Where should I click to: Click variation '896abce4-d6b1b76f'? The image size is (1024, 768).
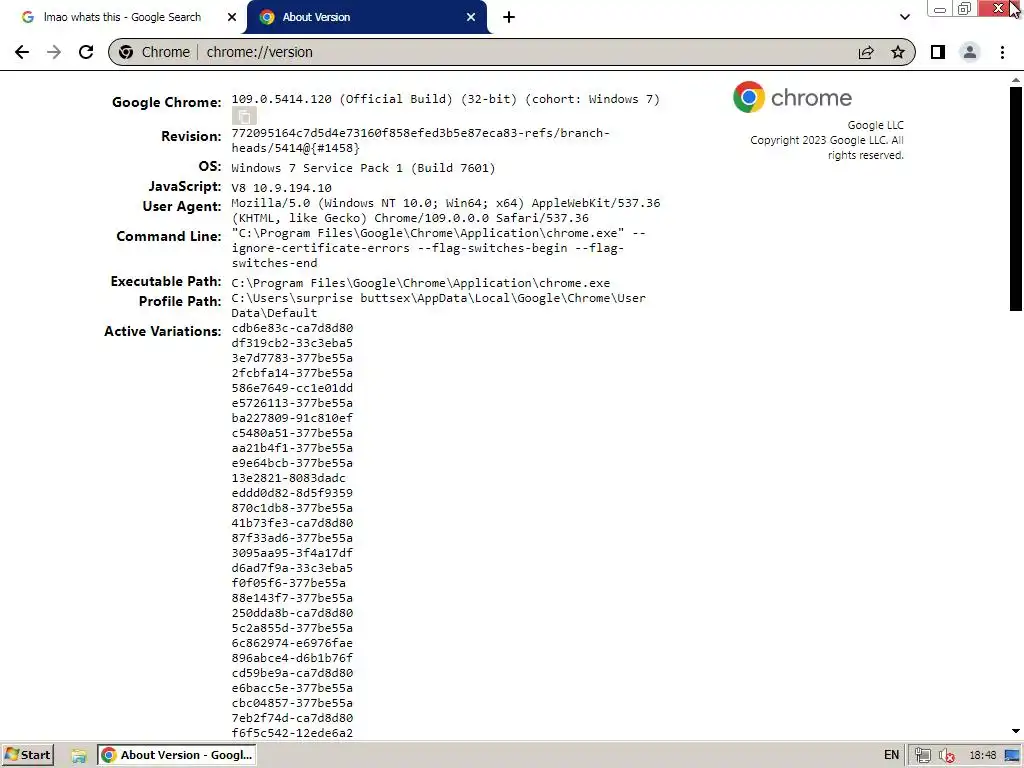[292, 658]
